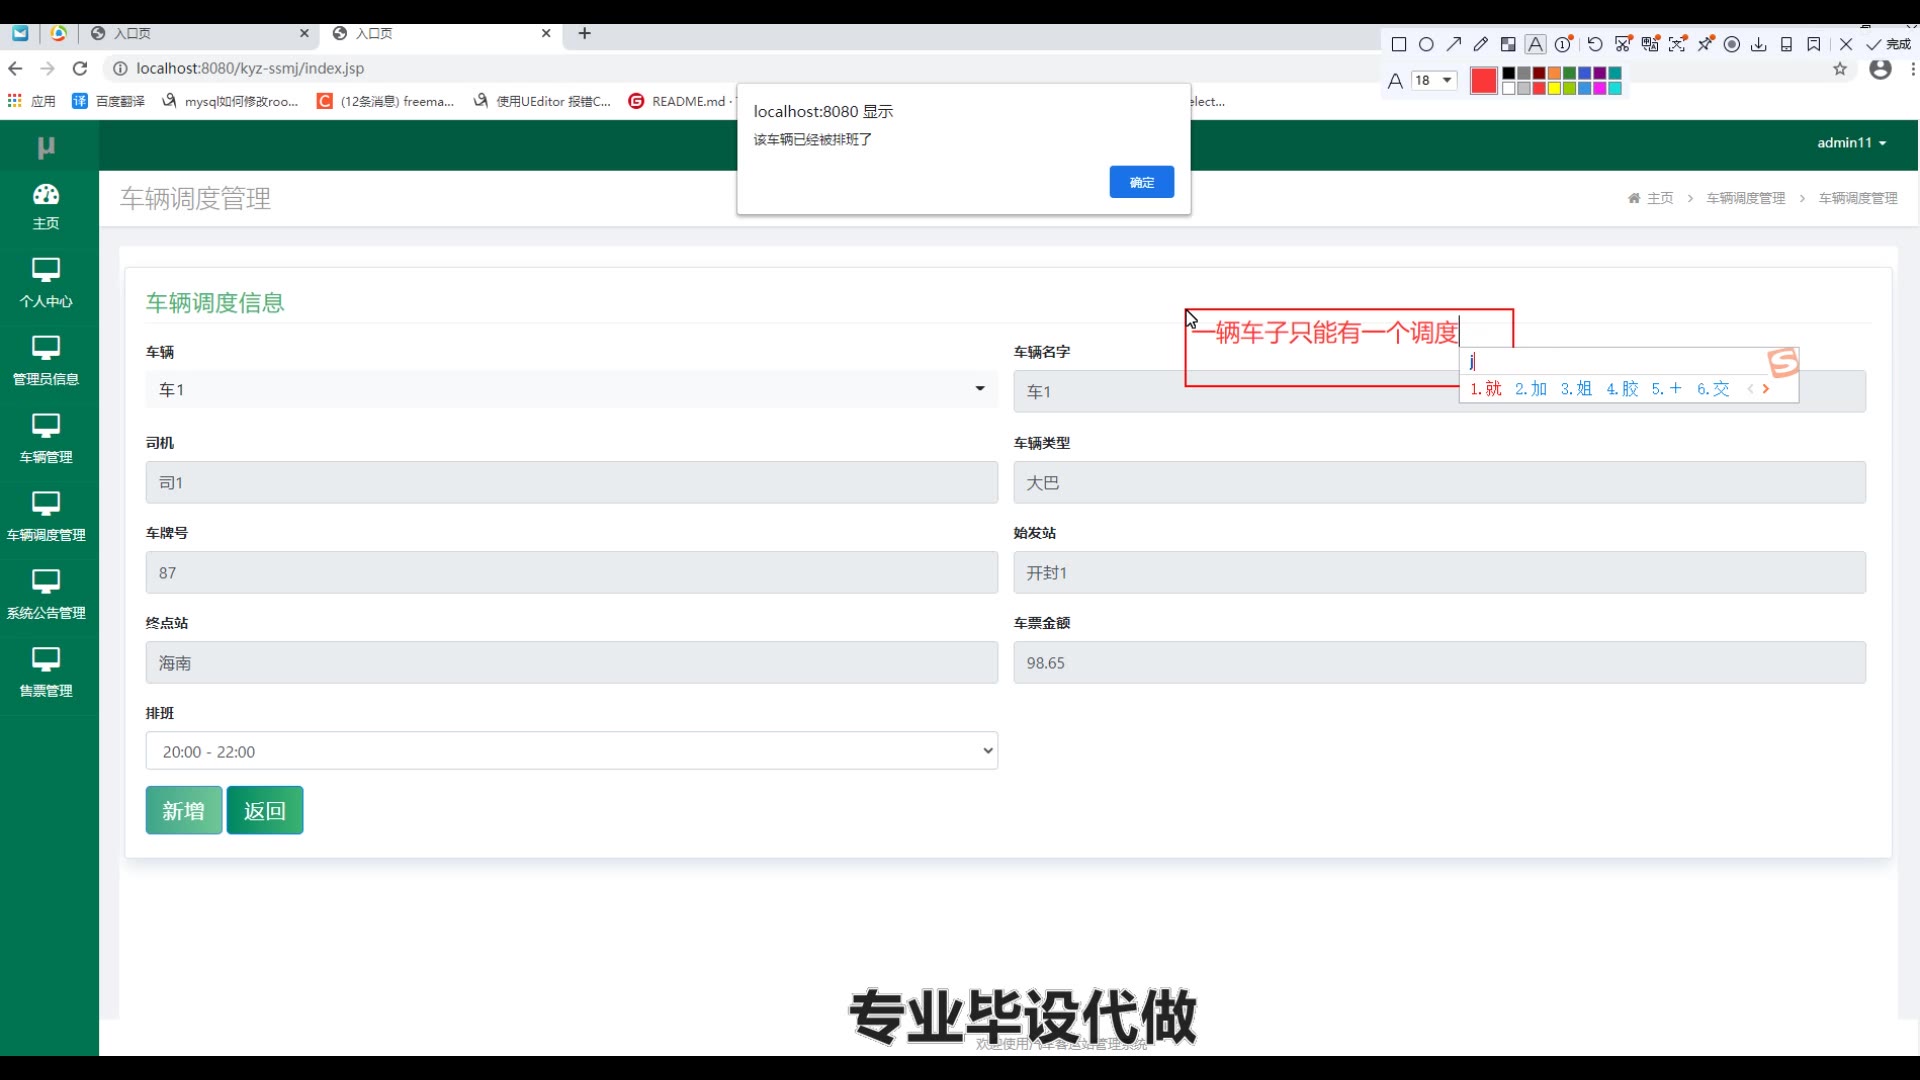Click the pin screenshot icon
The width and height of the screenshot is (1920, 1080).
[x=1705, y=44]
